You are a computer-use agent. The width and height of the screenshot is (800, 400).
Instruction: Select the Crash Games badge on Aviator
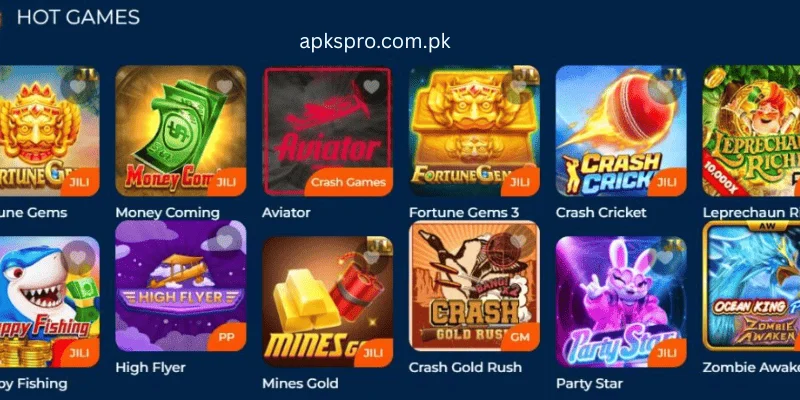pos(348,182)
